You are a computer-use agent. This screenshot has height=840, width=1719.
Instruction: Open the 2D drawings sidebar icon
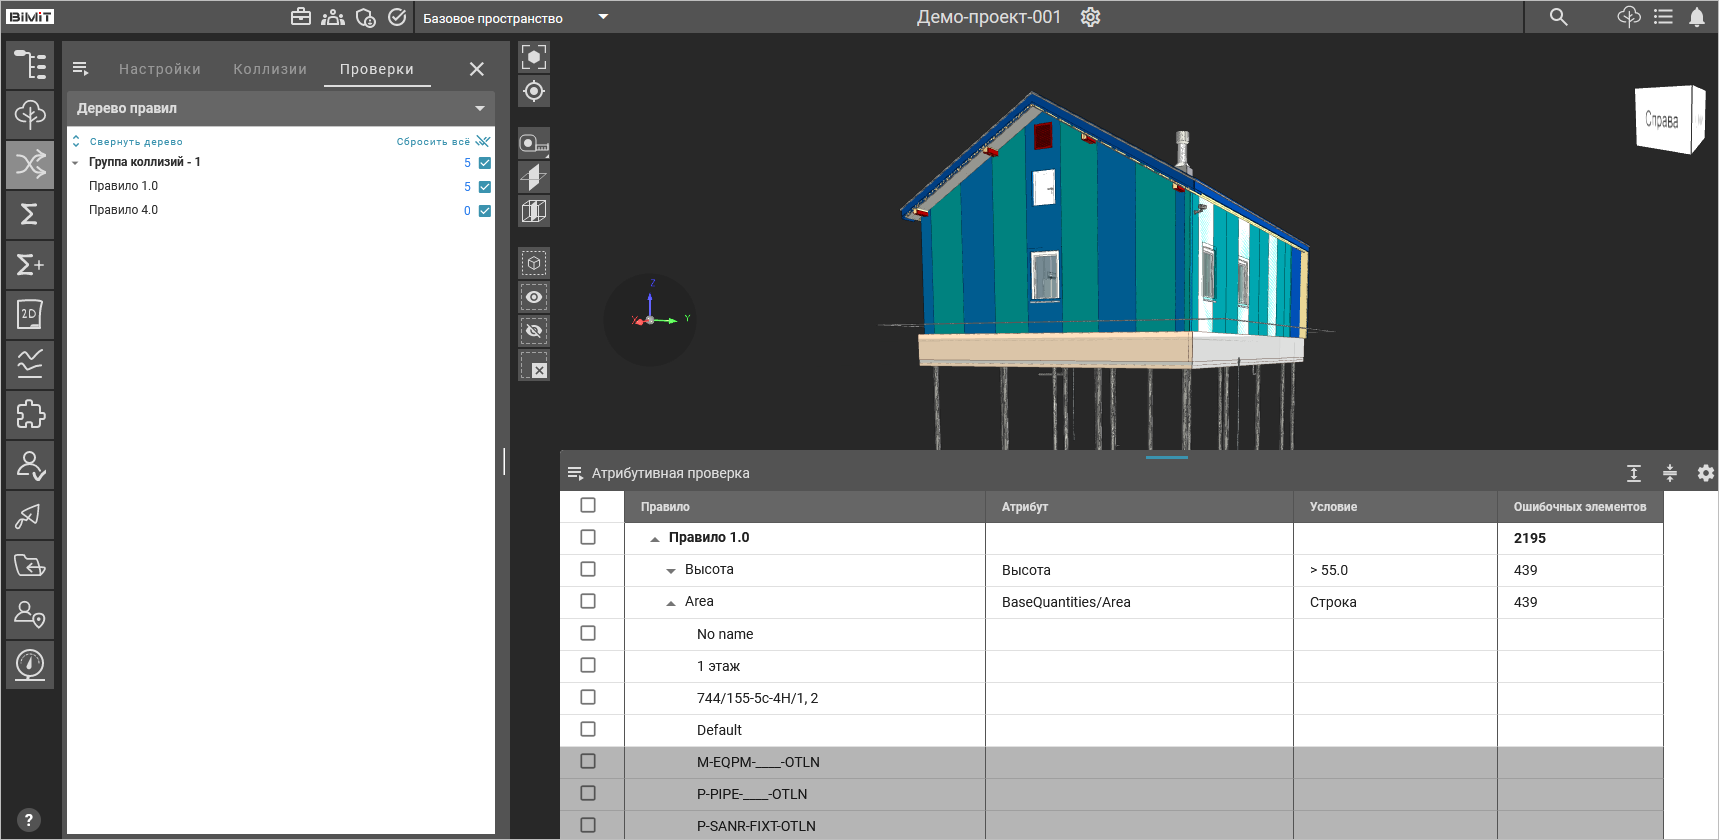(30, 315)
